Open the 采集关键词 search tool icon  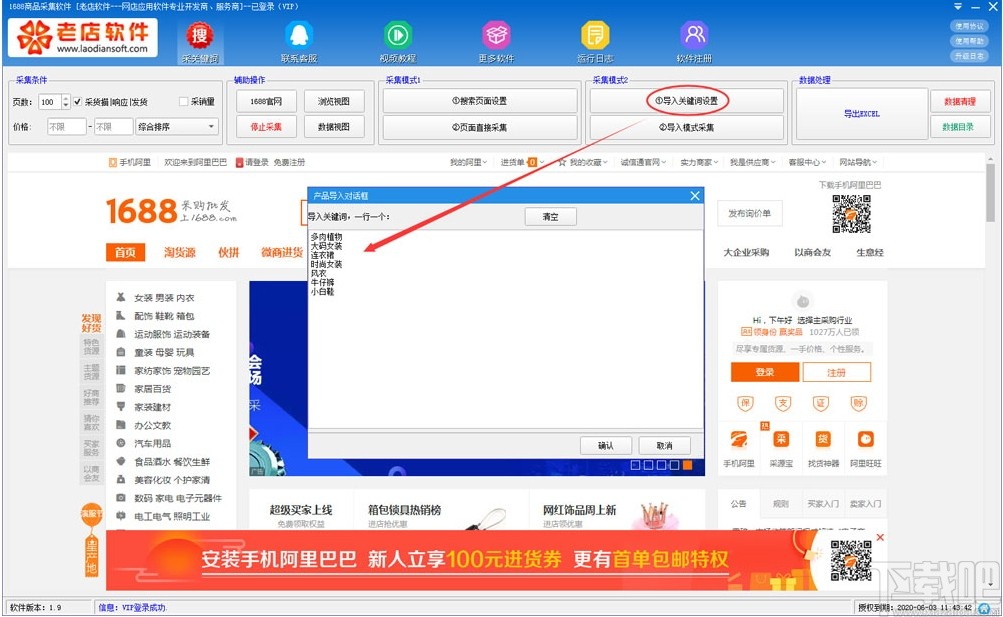(199, 38)
